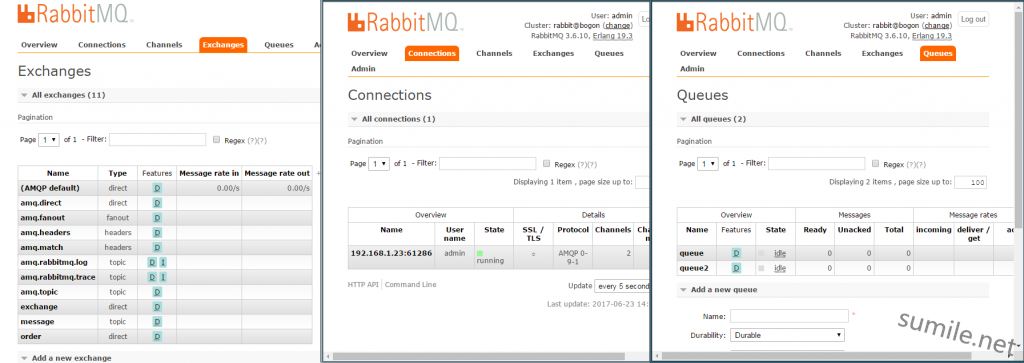1024x363 pixels.
Task: Click the idle state text of the queue row
Action: click(780, 253)
